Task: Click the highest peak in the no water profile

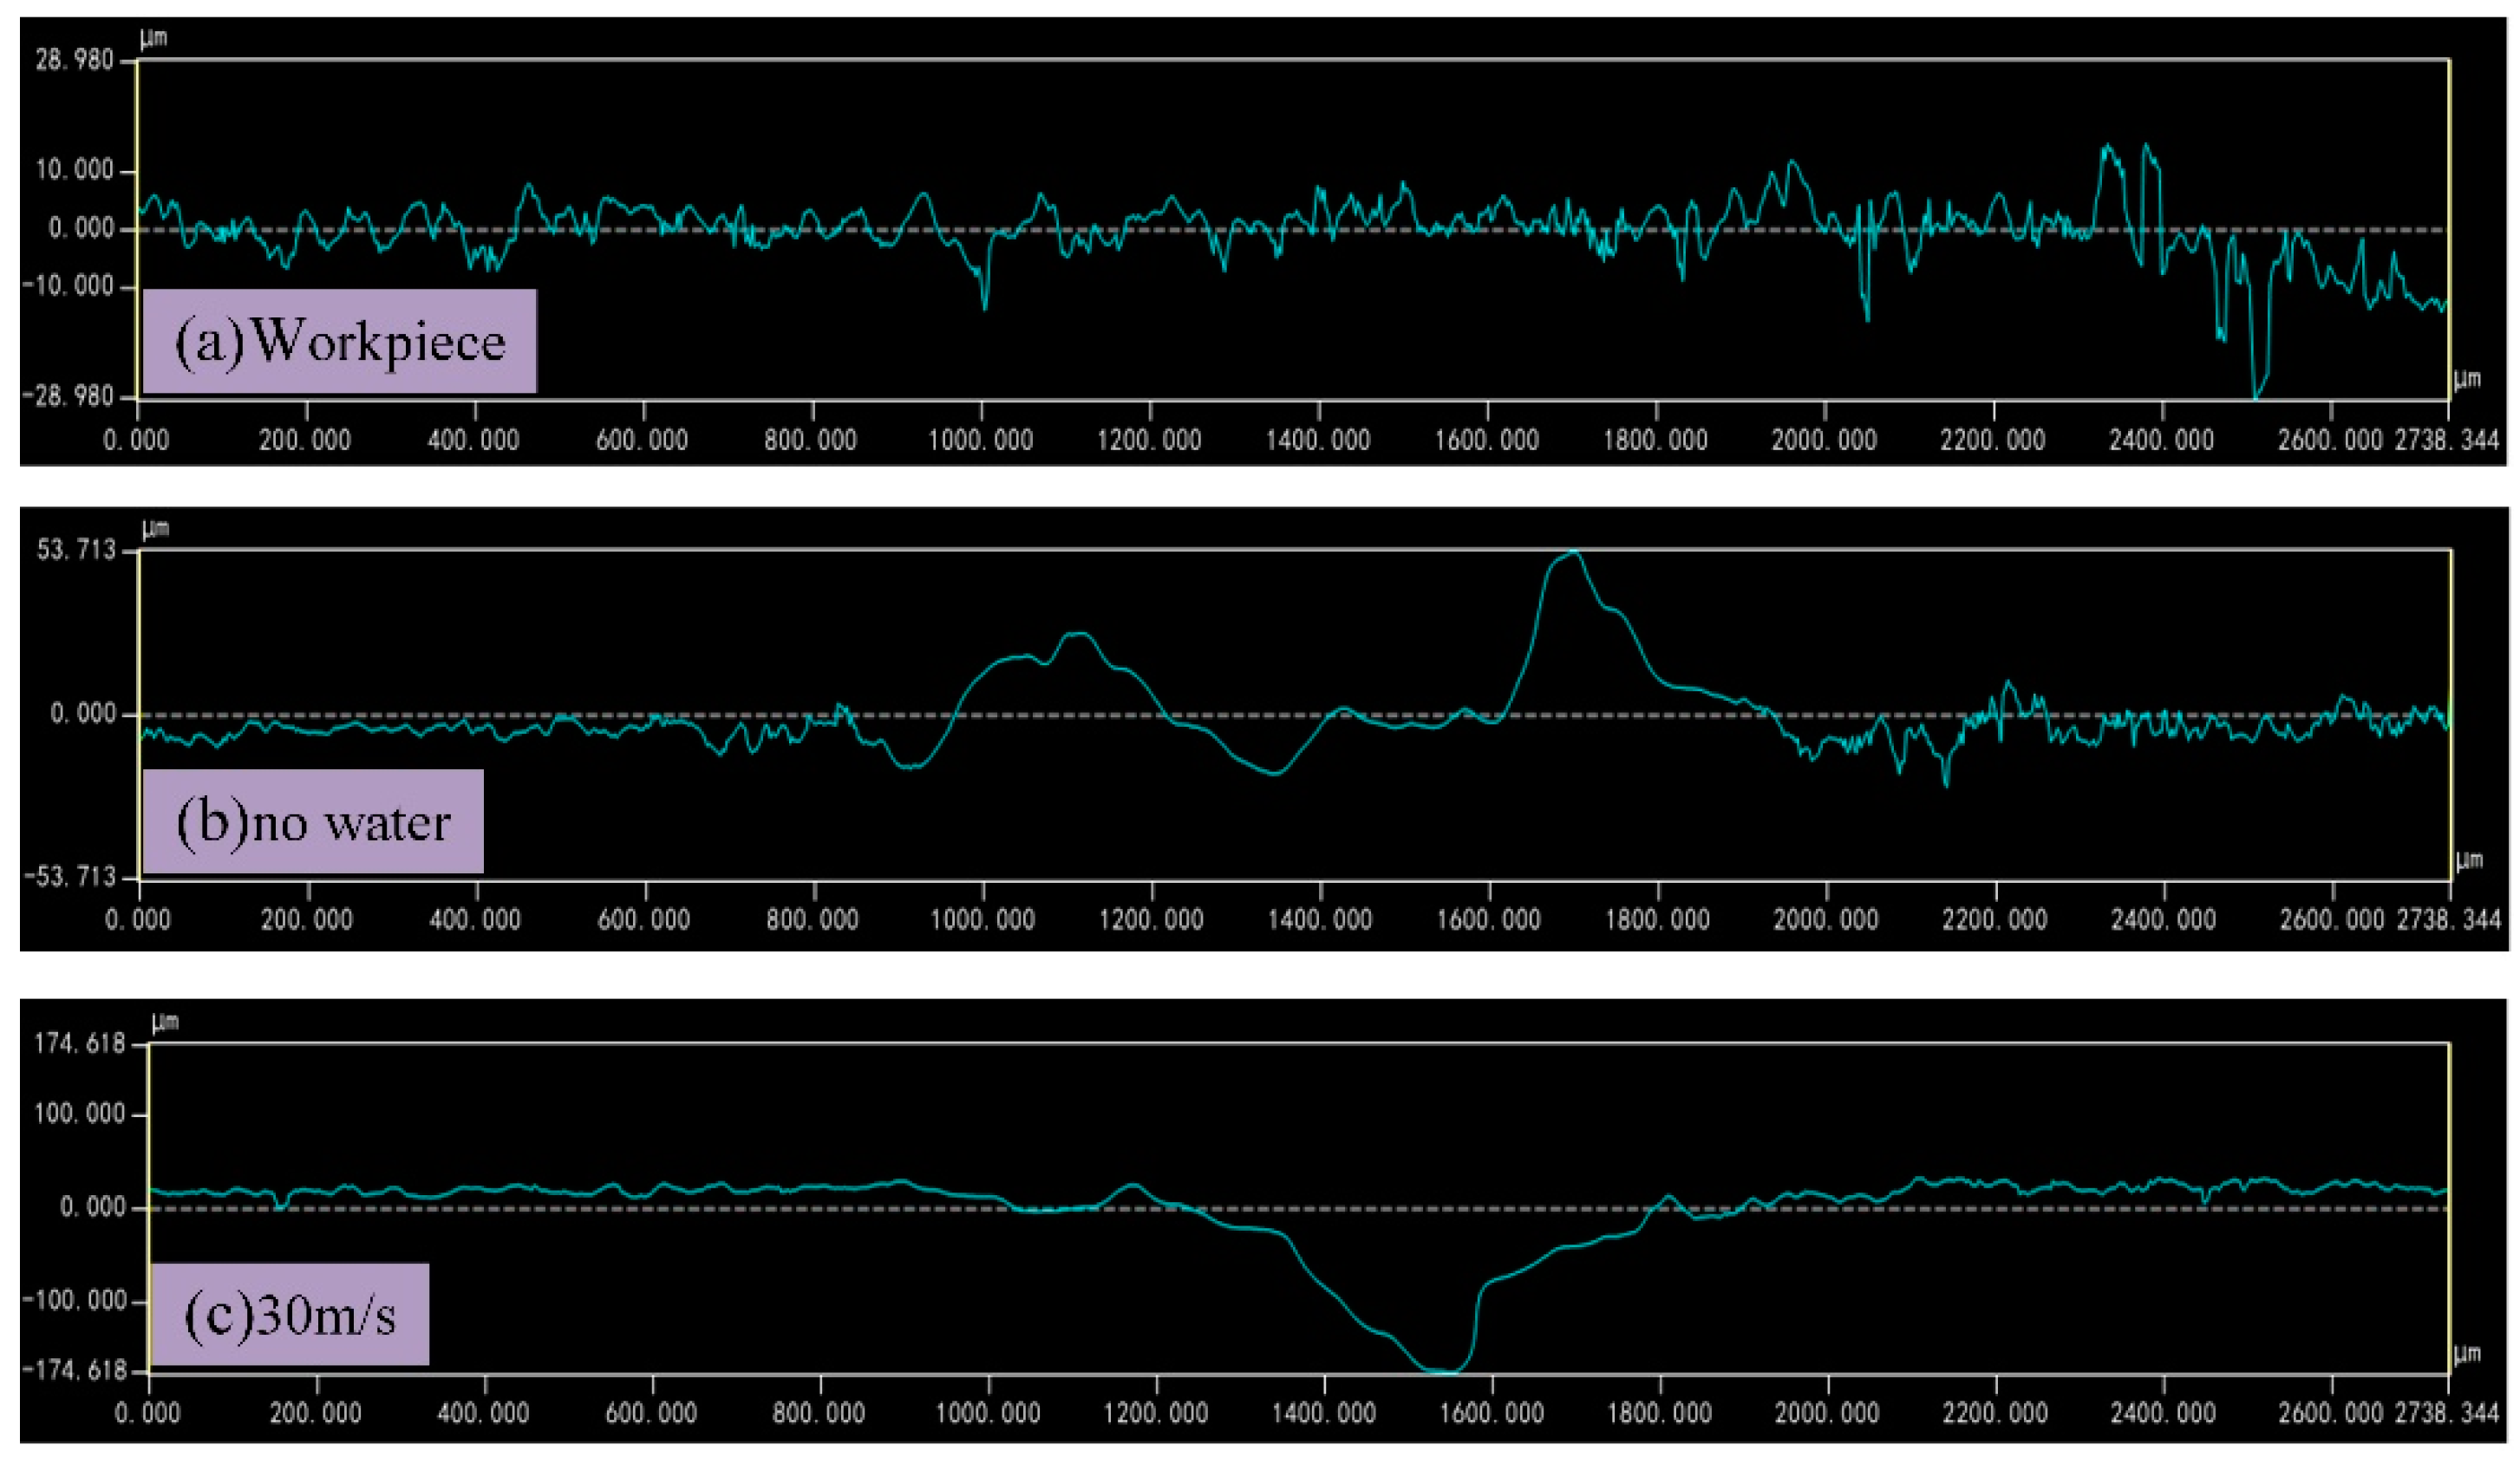Action: 1575,553
